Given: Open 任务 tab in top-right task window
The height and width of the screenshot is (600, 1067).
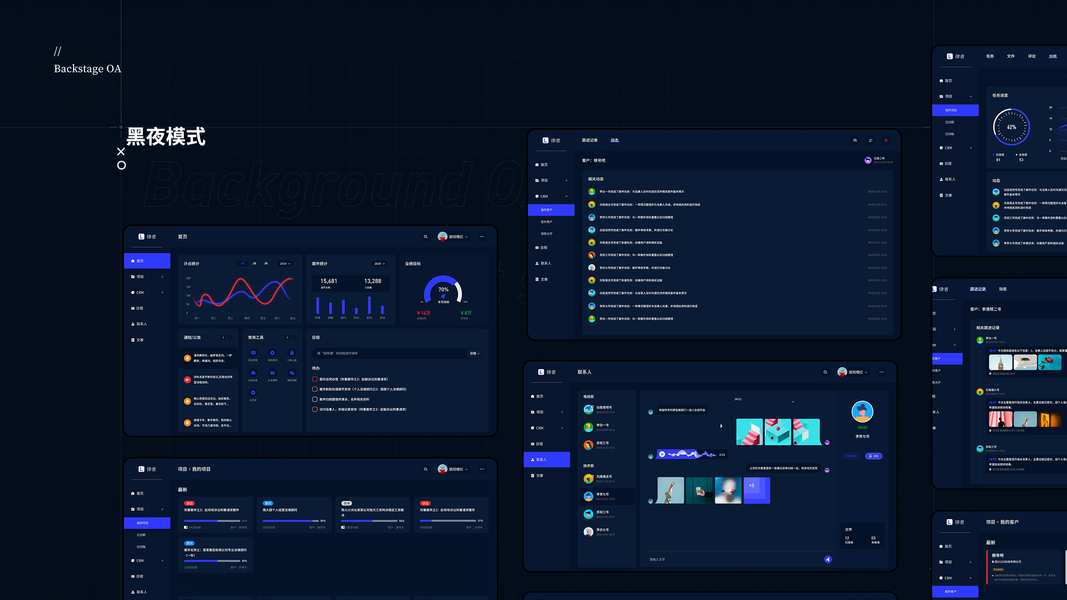Looking at the screenshot, I should point(990,56).
